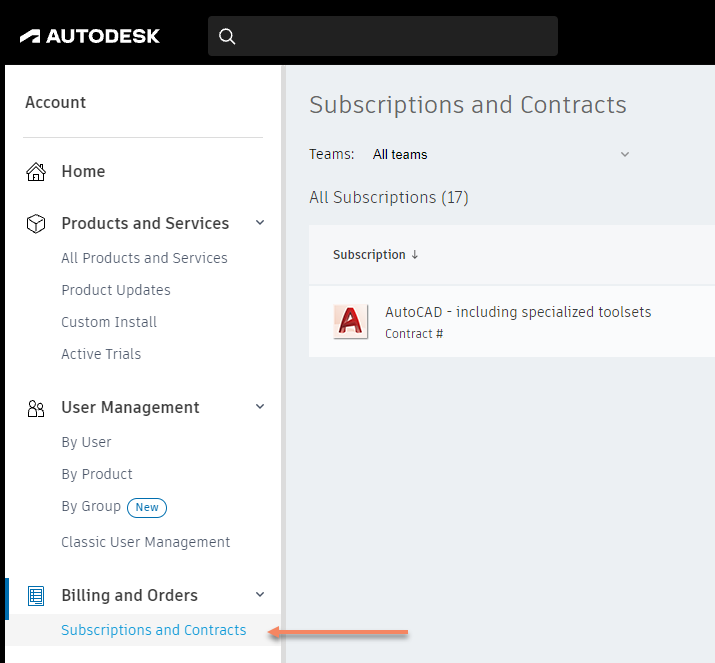Focus the top search field
The image size is (715, 663).
pos(383,36)
